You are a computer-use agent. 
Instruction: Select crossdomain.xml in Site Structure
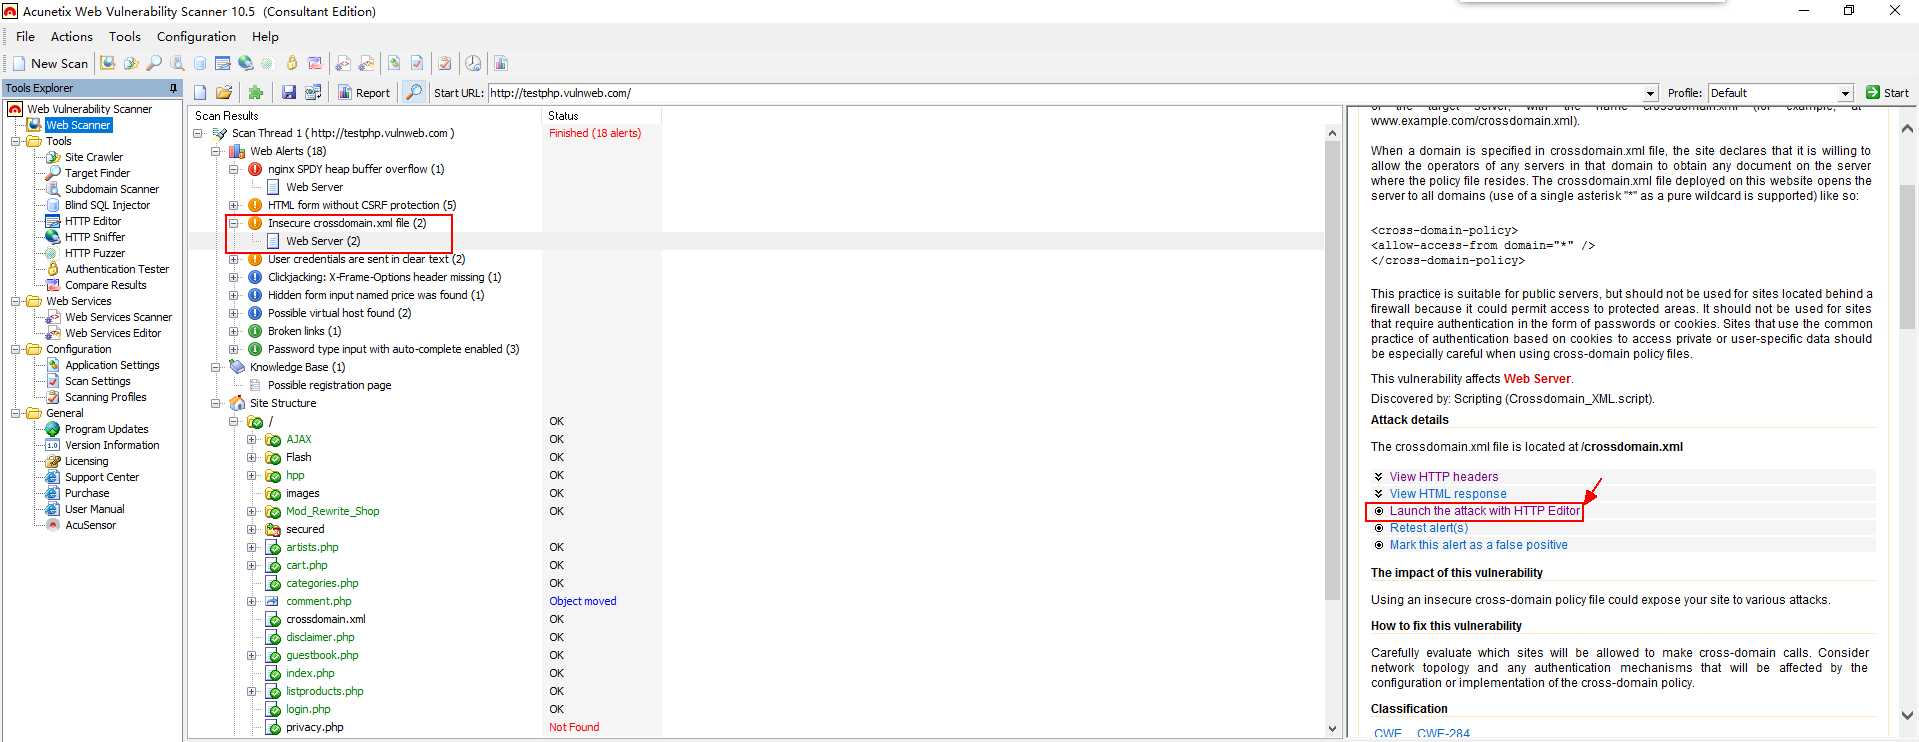325,619
